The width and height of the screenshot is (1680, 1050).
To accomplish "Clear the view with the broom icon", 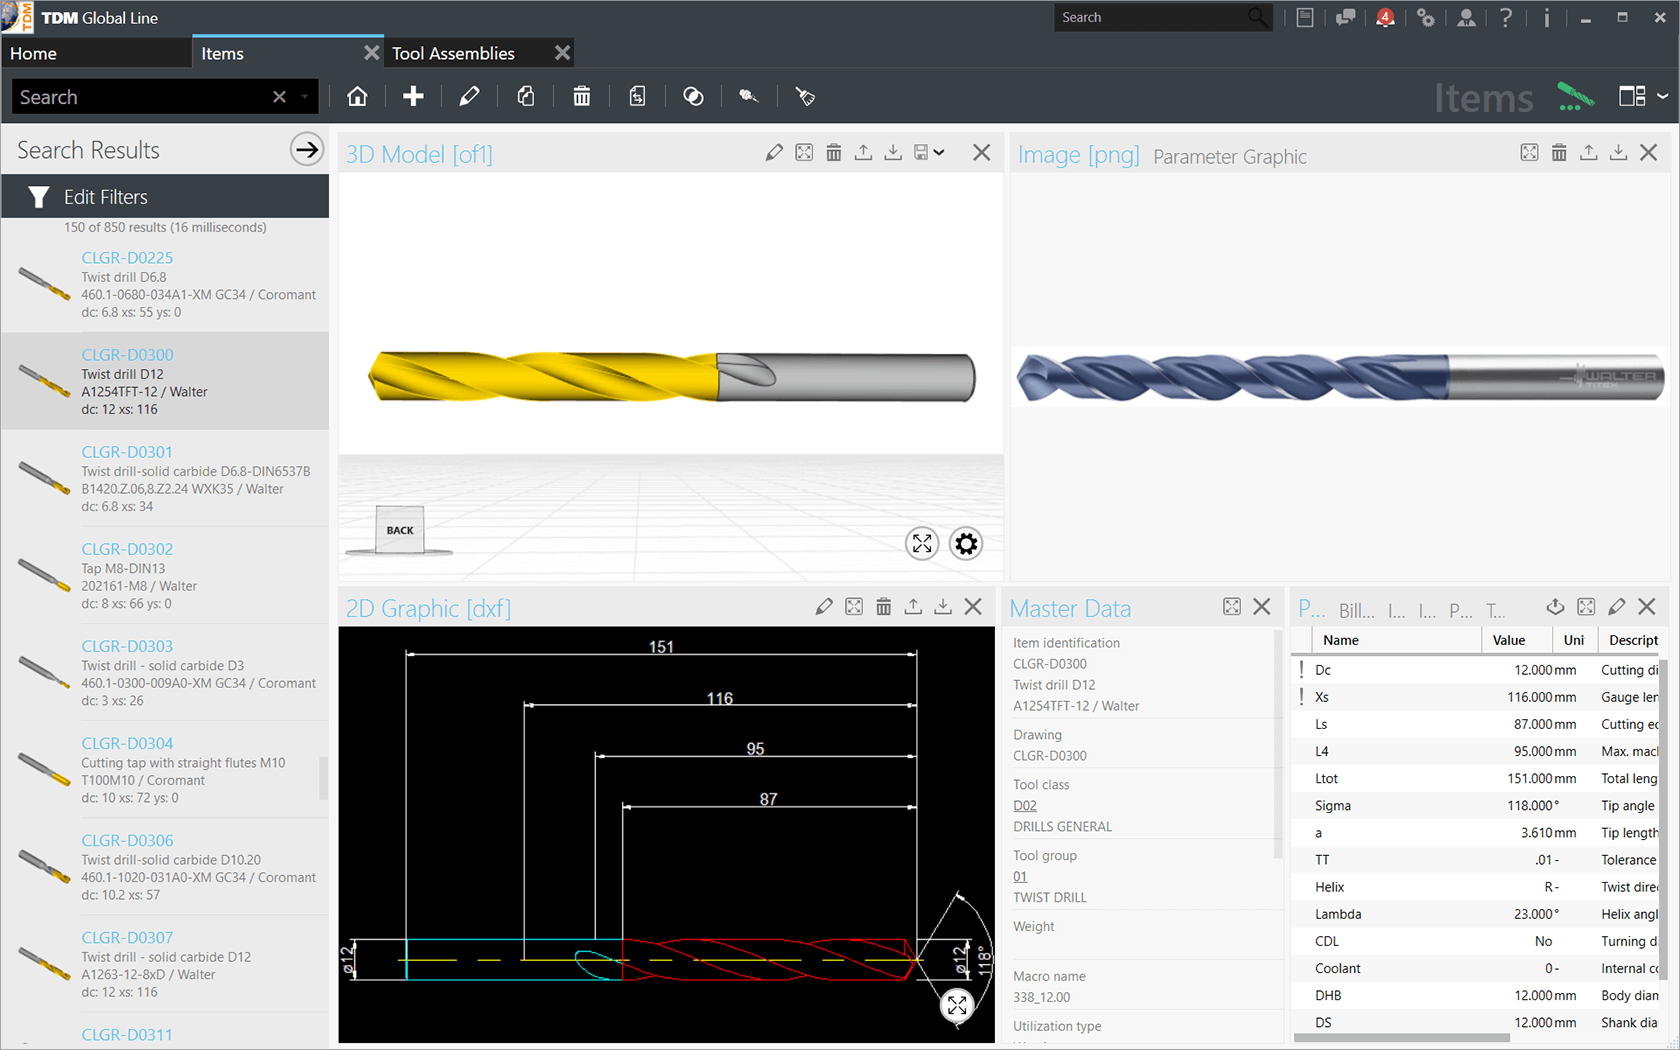I will [x=805, y=96].
